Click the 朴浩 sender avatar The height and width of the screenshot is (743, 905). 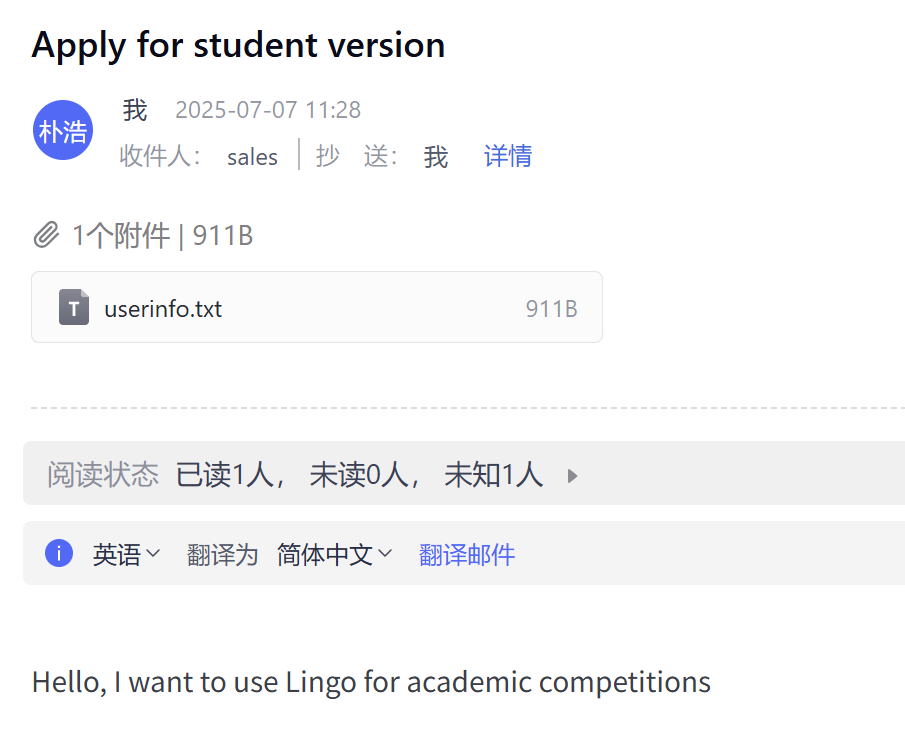[63, 130]
